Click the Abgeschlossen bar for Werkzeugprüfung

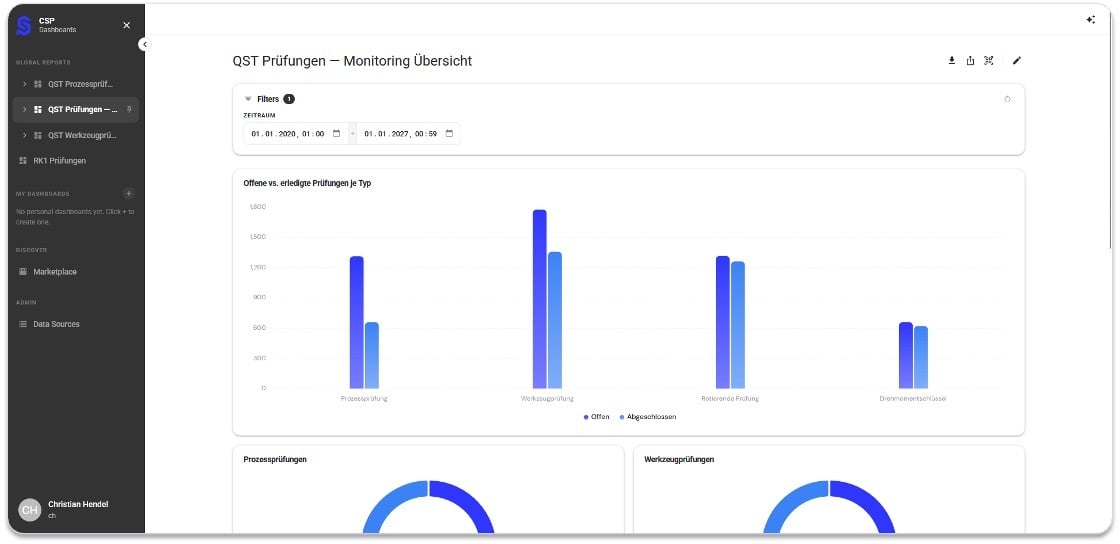[554, 320]
